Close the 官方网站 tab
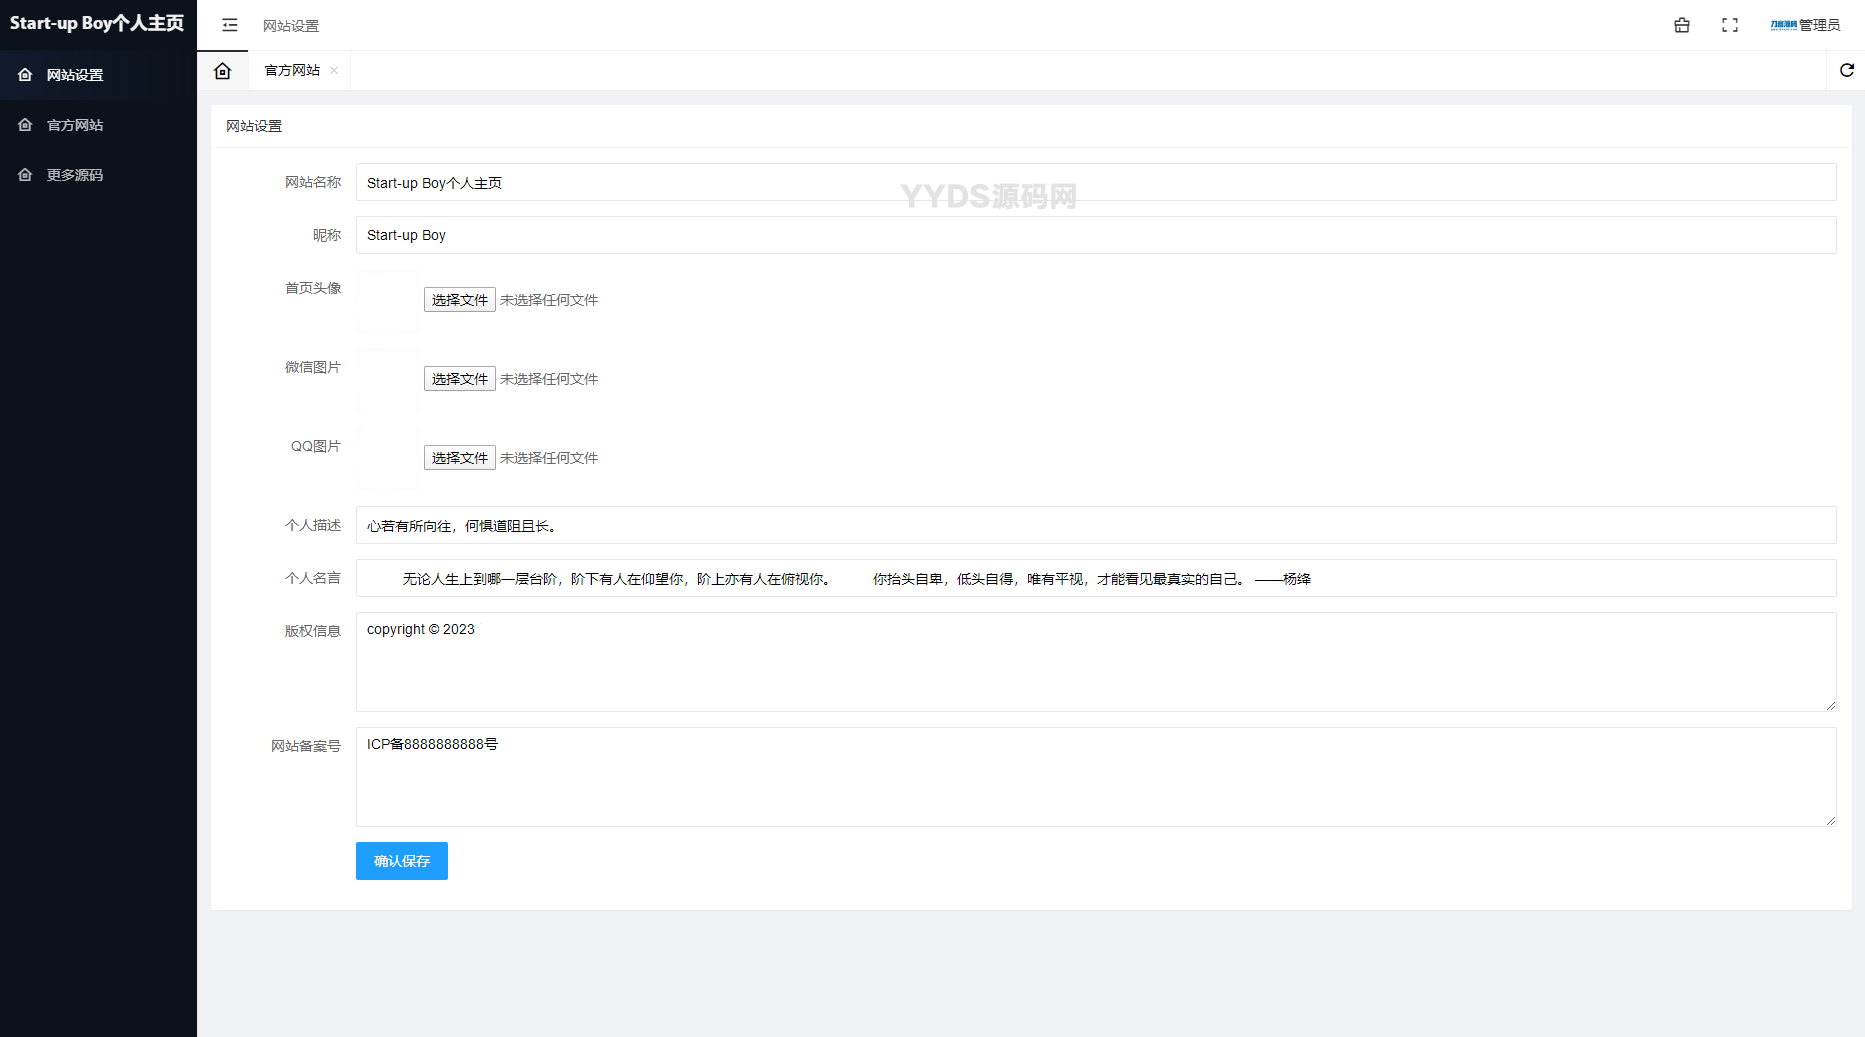The height and width of the screenshot is (1037, 1865). coord(334,70)
